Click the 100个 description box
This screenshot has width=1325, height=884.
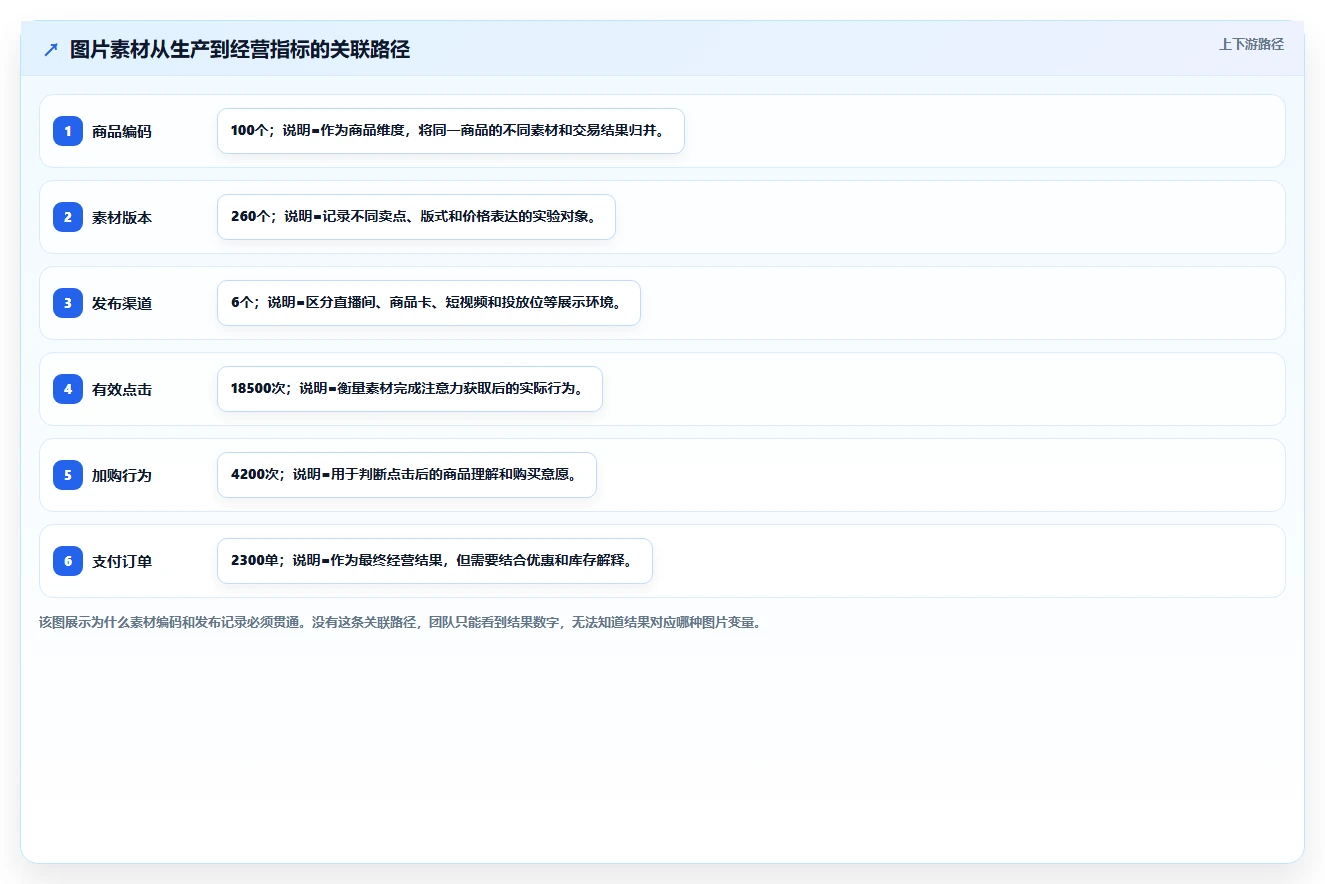coord(451,131)
